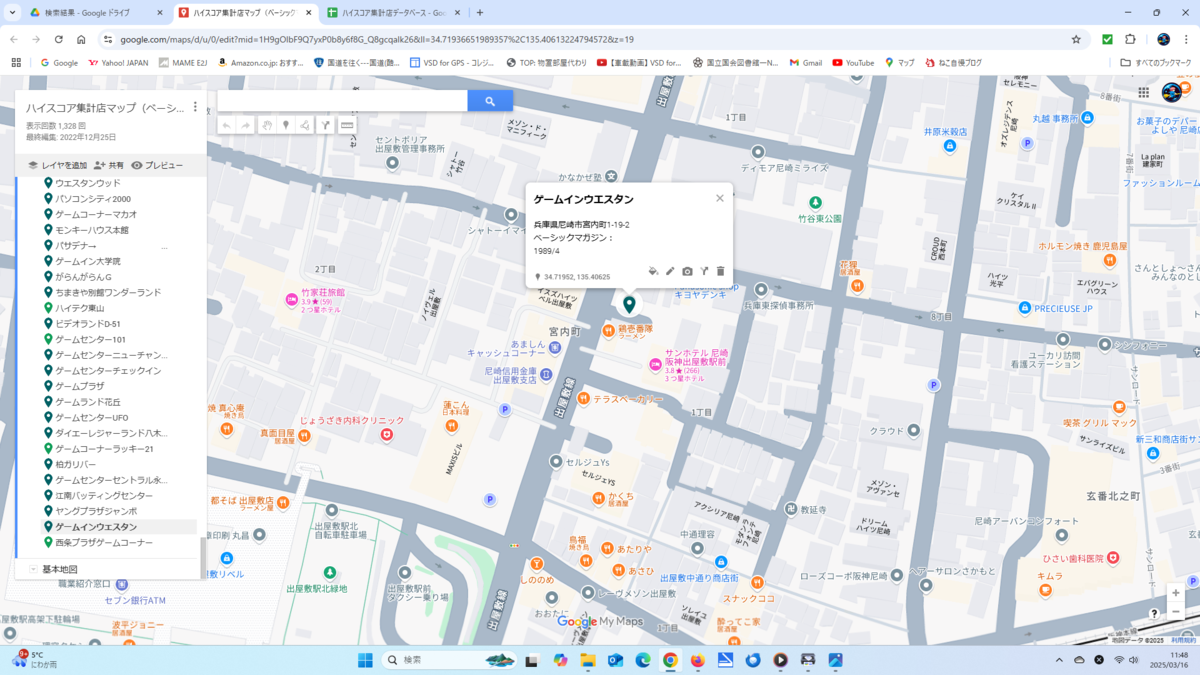Image resolution: width=1200 pixels, height=675 pixels.
Task: Open the Gmail bookmark
Action: pos(805,62)
